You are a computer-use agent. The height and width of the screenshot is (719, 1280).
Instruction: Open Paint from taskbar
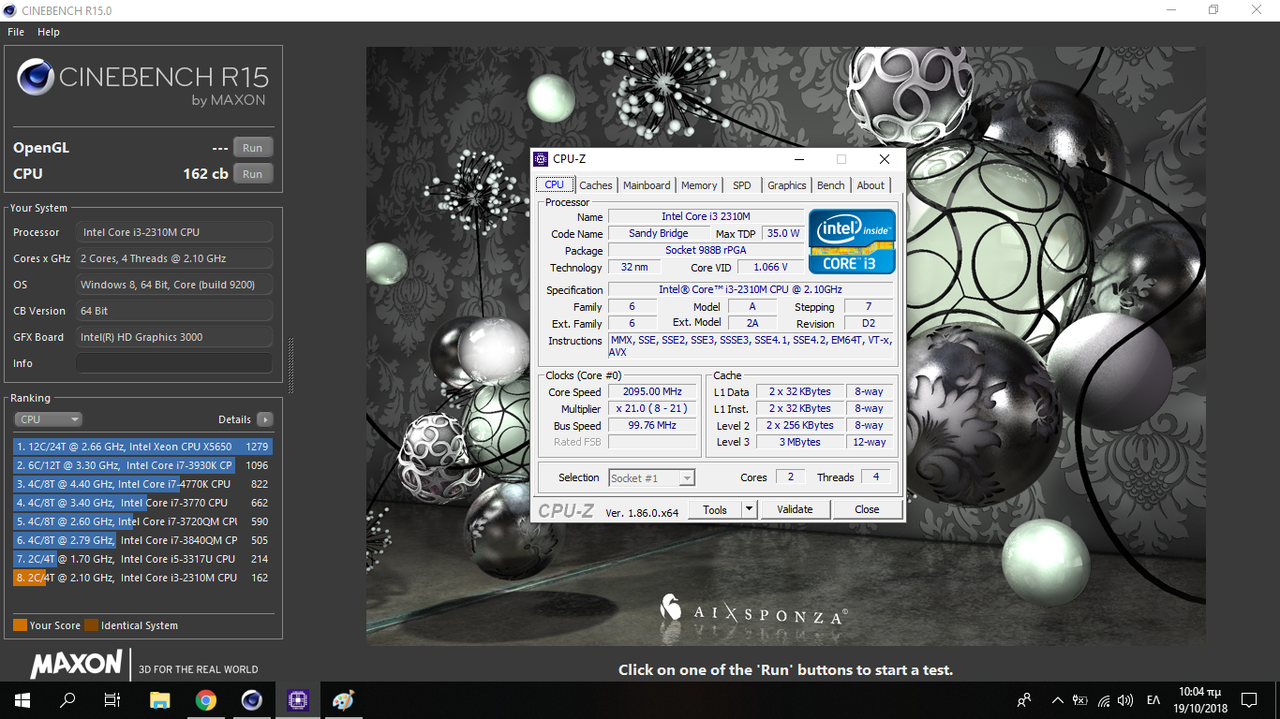pos(343,700)
